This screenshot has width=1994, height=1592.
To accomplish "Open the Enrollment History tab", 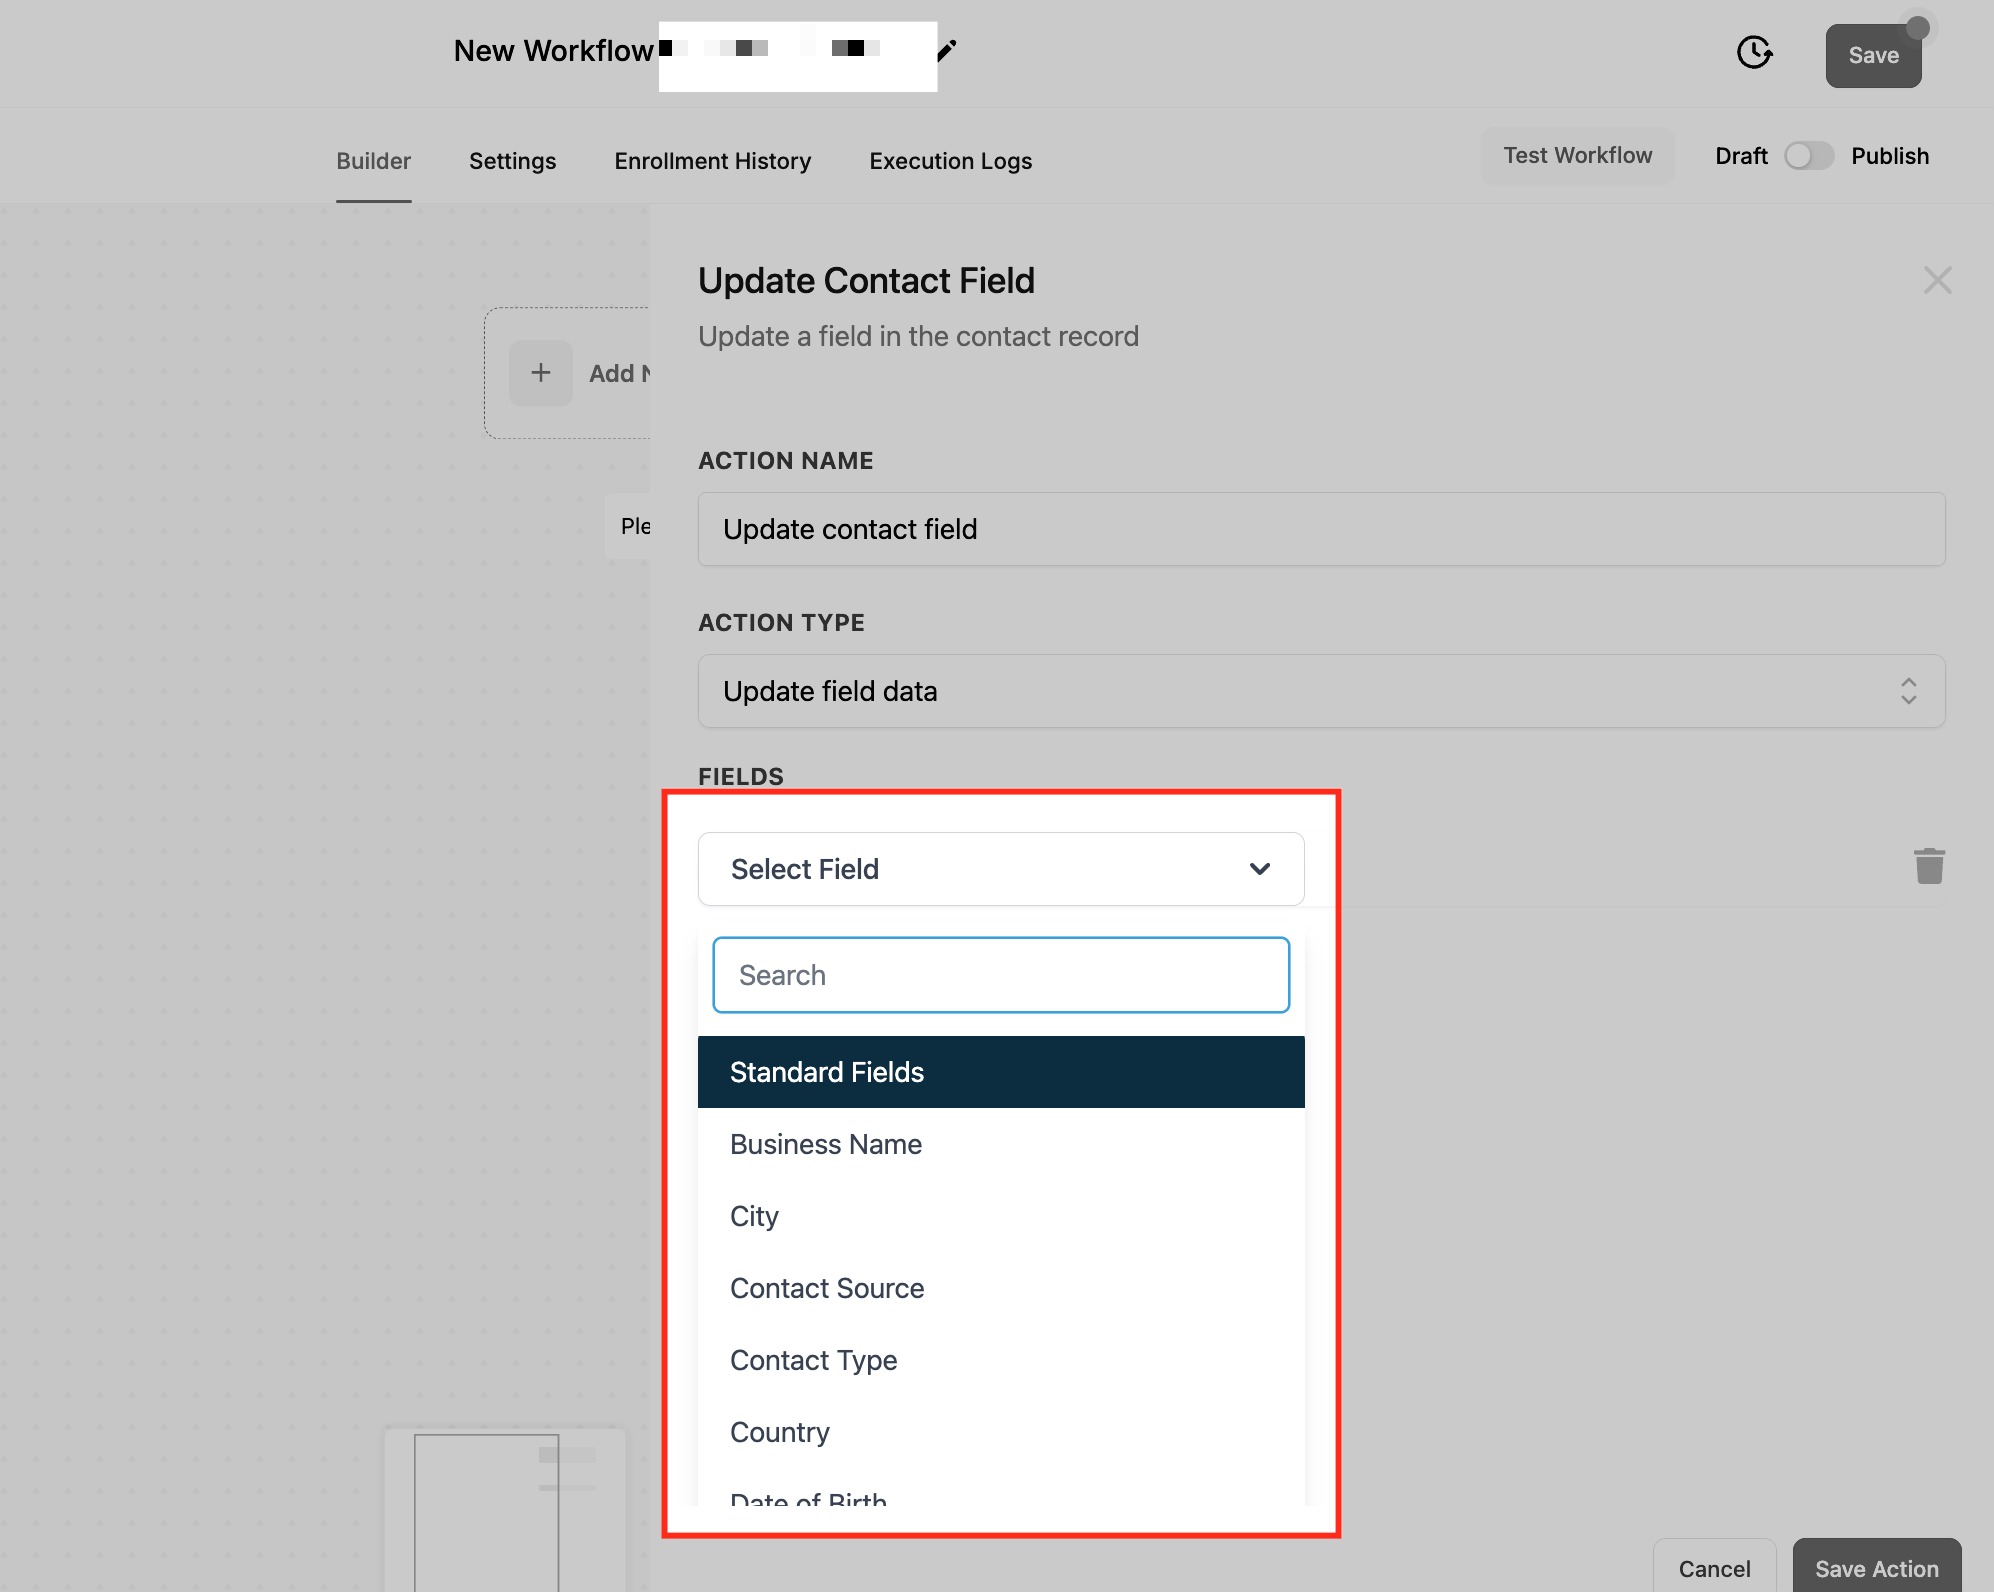I will [712, 161].
